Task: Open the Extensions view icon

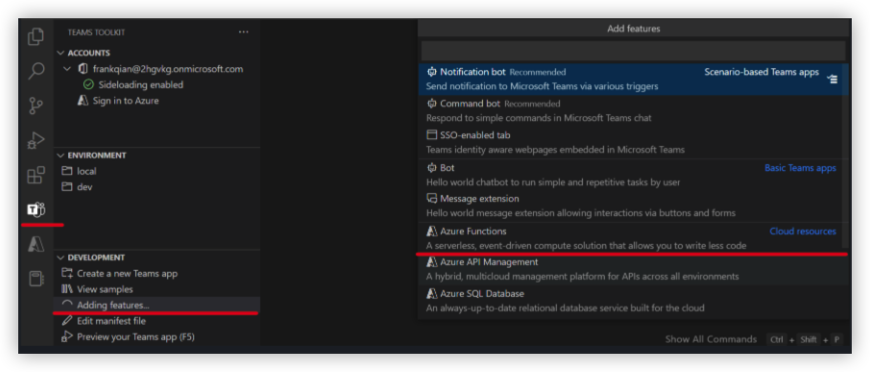Action: pyautogui.click(x=36, y=175)
